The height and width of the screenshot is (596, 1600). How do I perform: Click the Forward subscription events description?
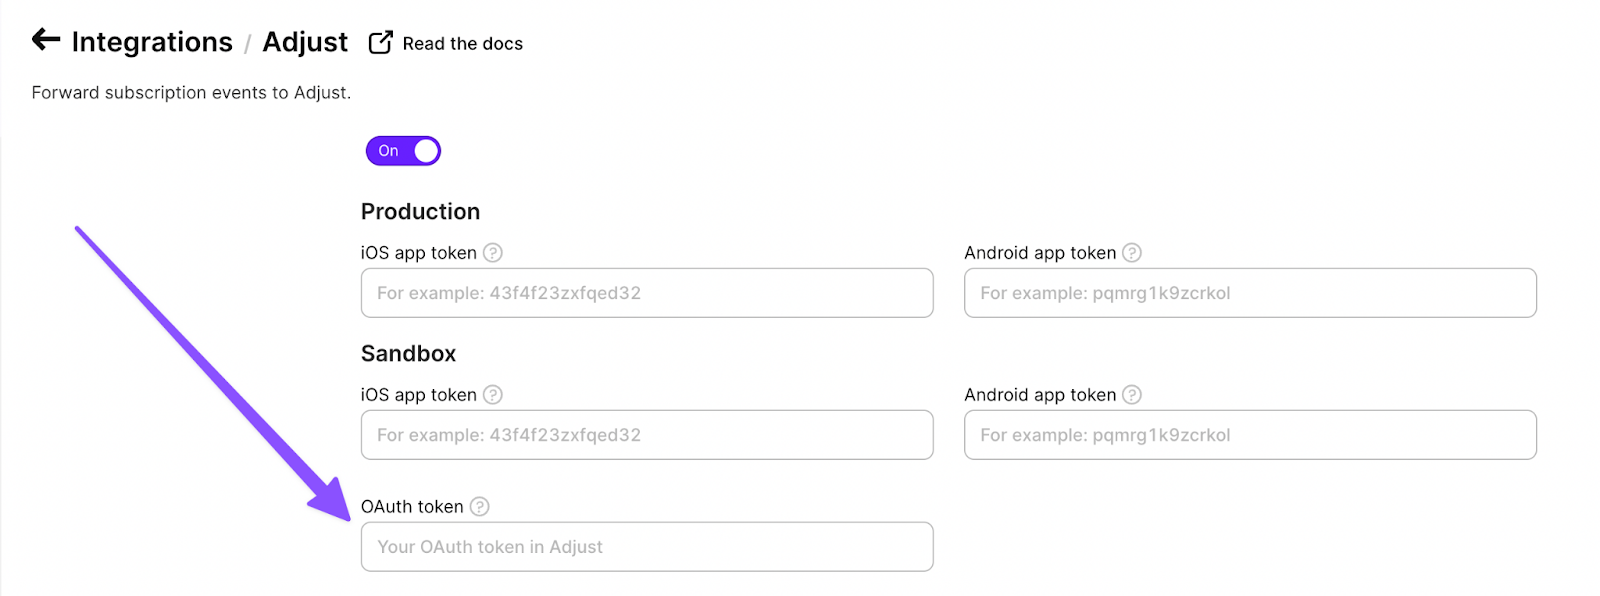coord(191,93)
